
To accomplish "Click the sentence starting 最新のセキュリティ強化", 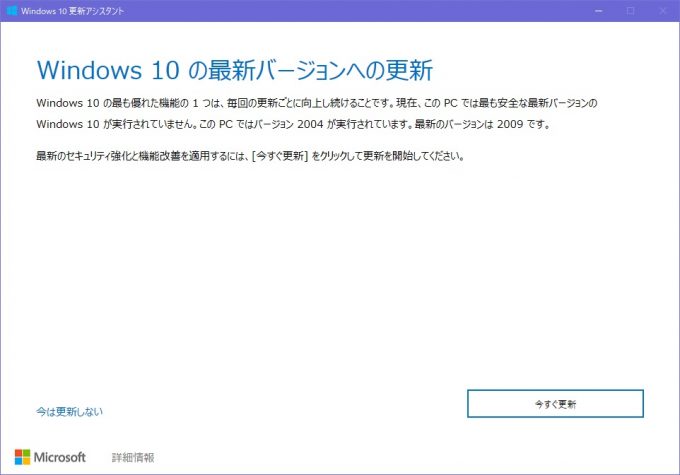I will pyautogui.click(x=250, y=155).
